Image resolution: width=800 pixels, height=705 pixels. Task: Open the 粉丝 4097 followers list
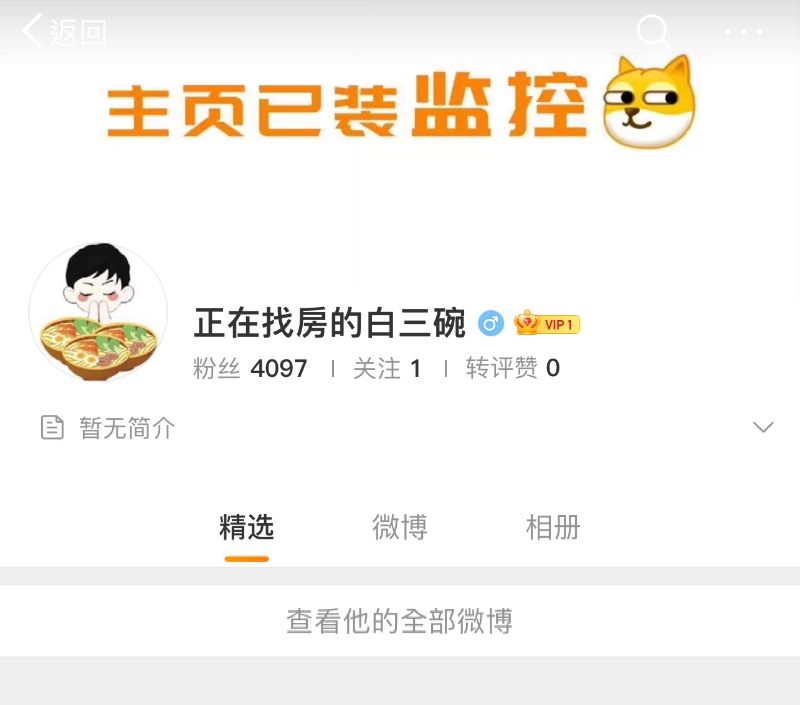click(250, 368)
